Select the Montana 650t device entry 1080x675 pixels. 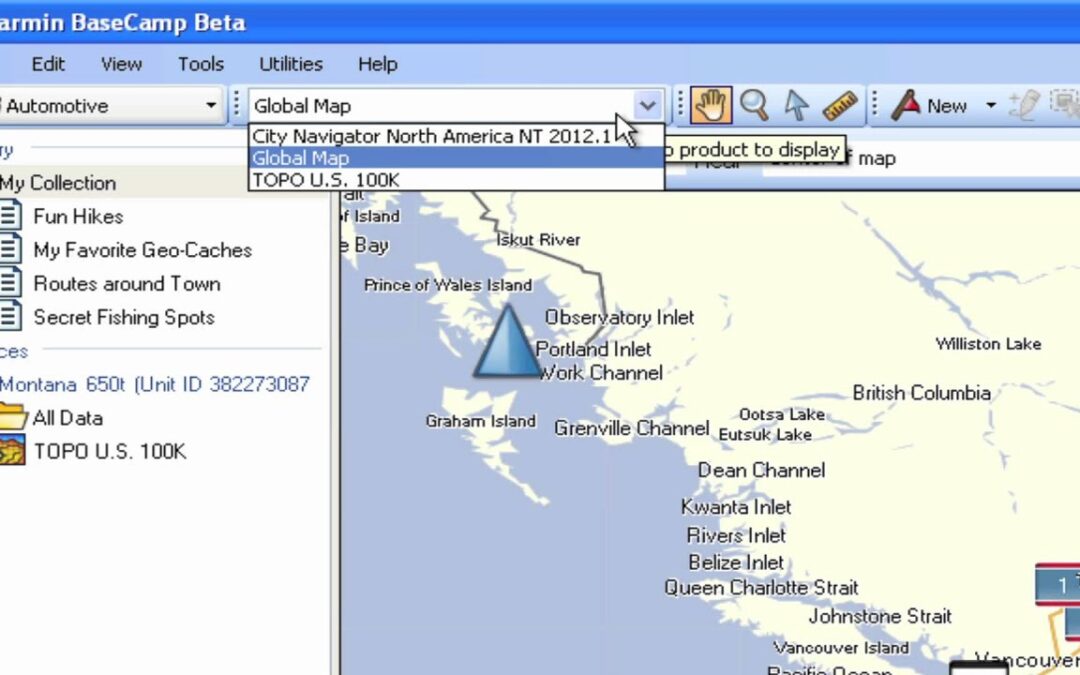point(155,384)
